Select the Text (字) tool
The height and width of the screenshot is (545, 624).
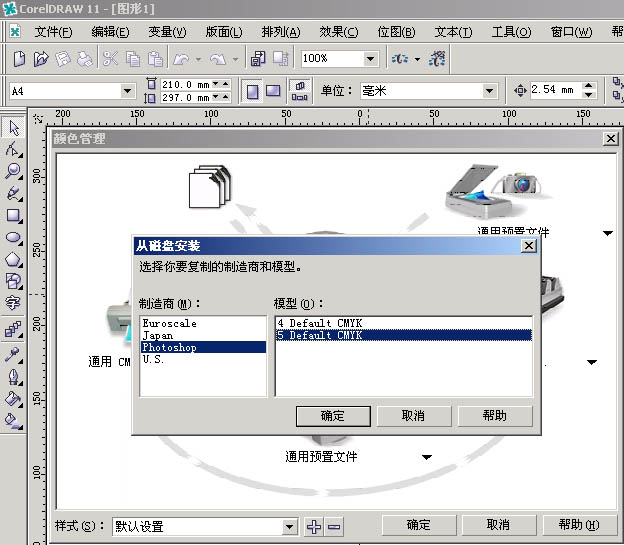click(13, 303)
